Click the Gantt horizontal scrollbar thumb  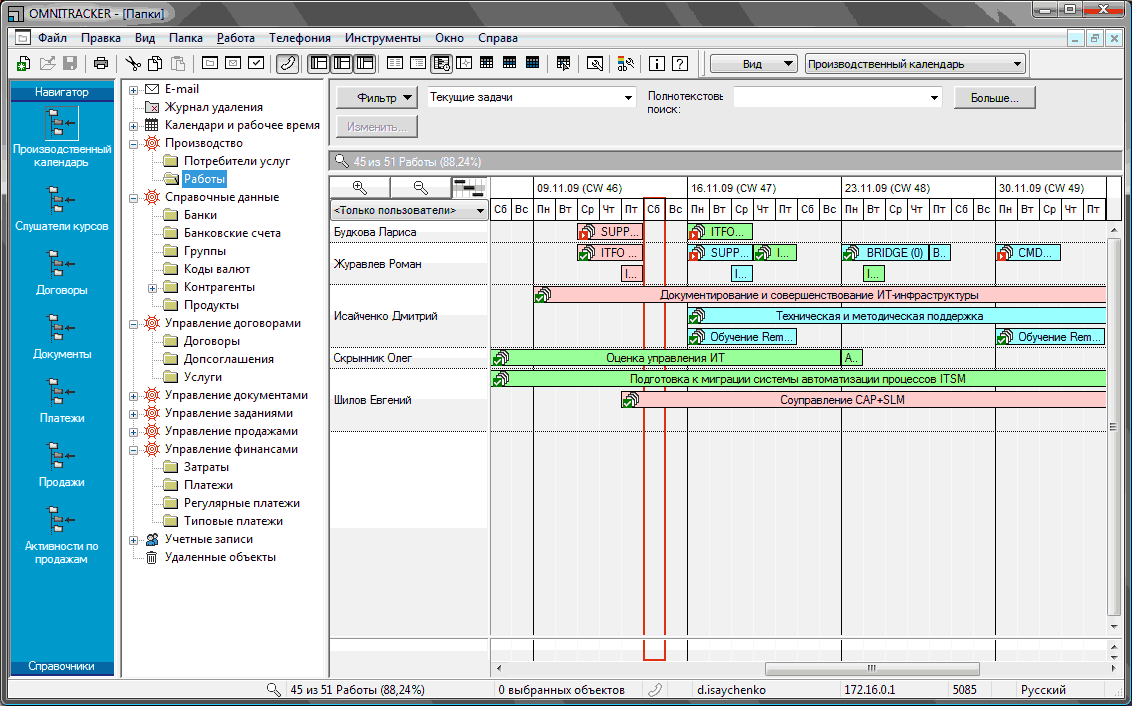pos(871,668)
